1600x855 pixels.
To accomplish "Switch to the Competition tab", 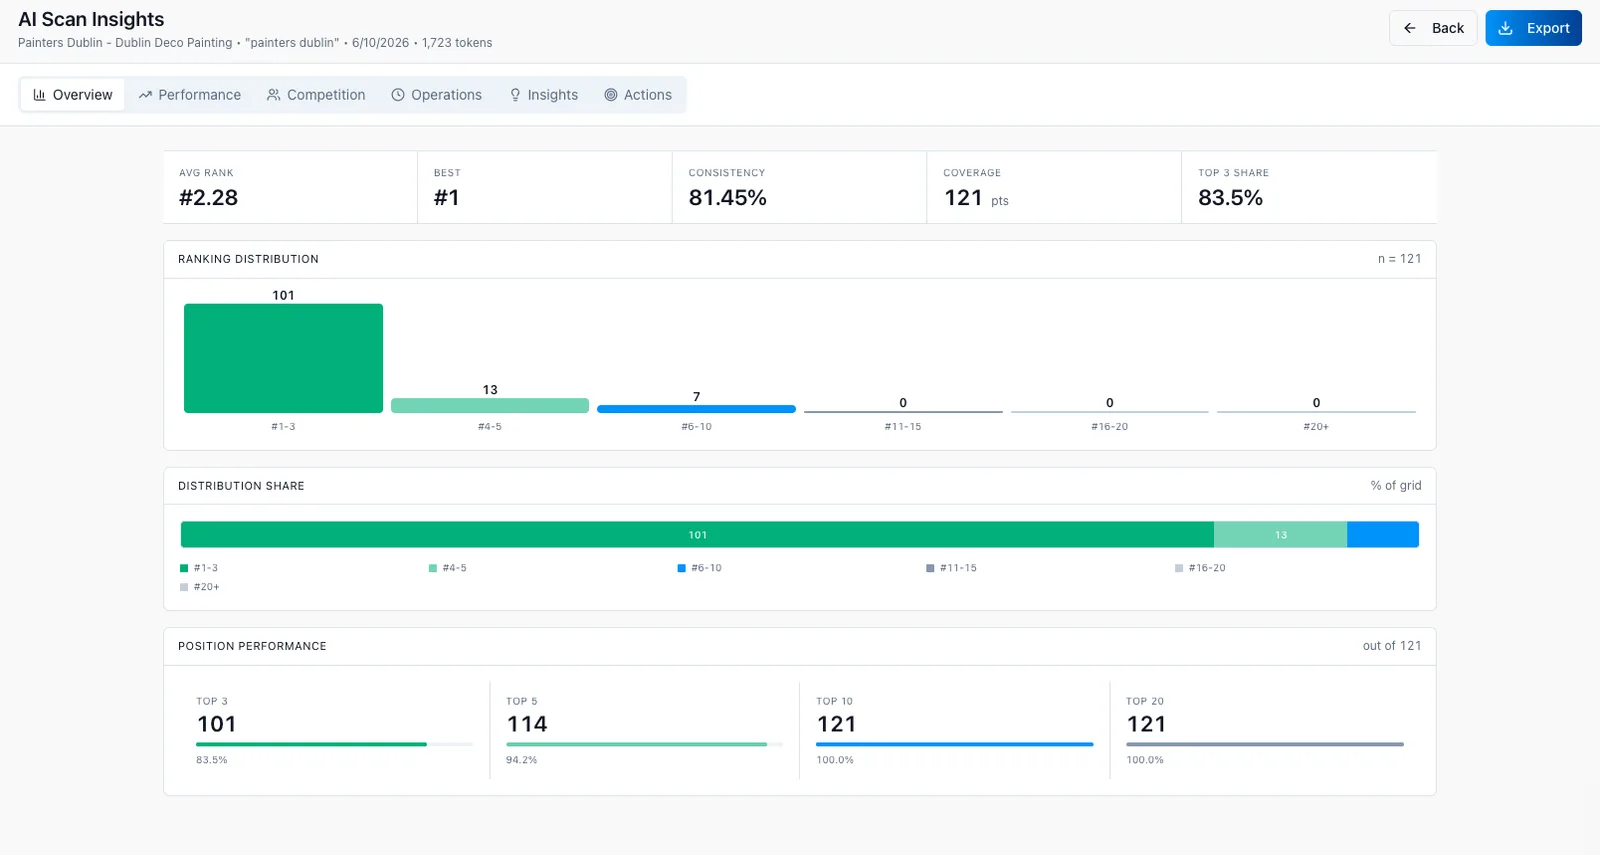I will [x=316, y=95].
